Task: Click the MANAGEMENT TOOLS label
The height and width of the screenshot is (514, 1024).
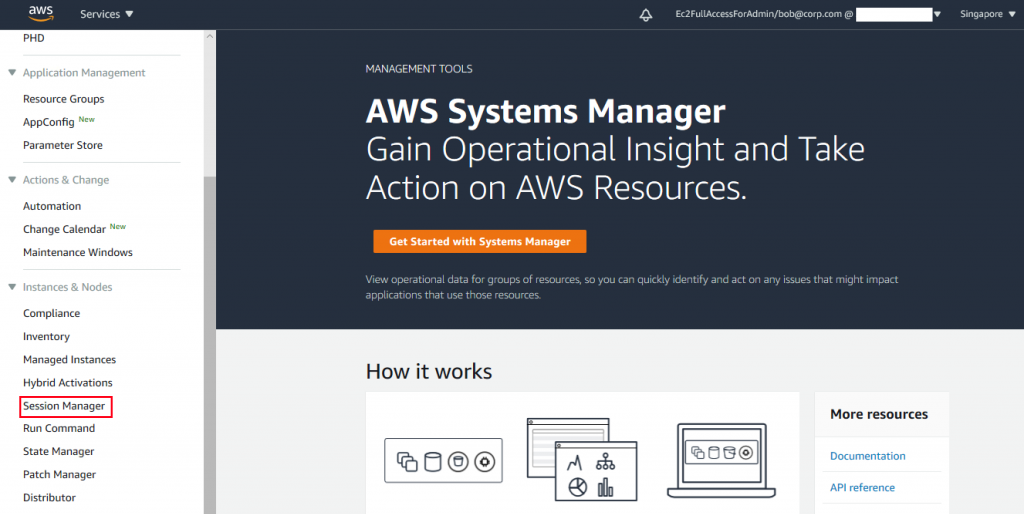Action: [419, 69]
